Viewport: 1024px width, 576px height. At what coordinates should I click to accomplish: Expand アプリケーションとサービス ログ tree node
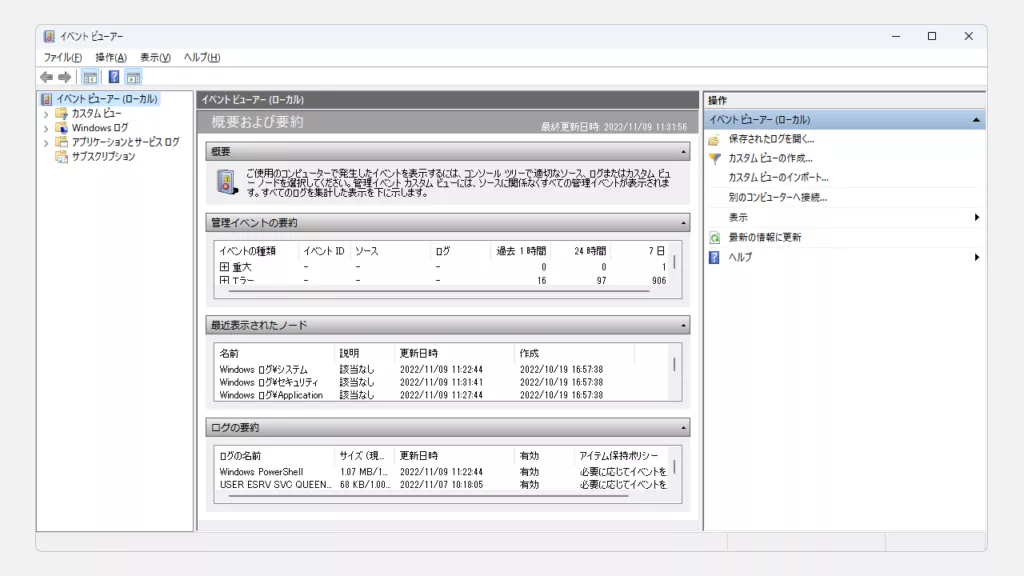point(46,143)
